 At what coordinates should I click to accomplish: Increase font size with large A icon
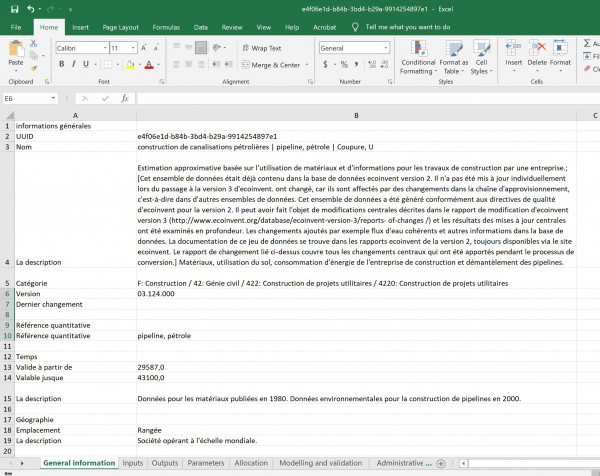tap(143, 48)
